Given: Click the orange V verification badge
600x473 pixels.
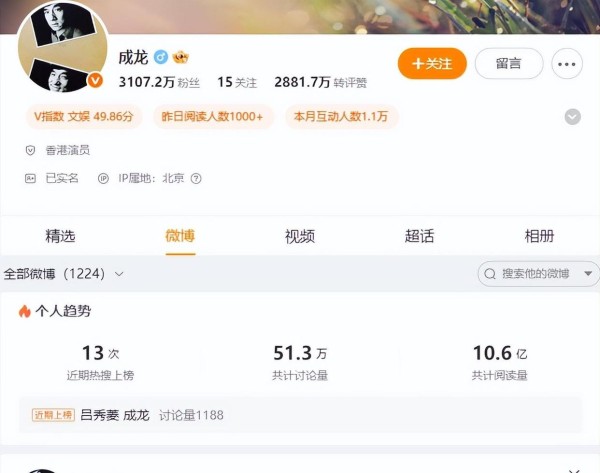Looking at the screenshot, I should click(95, 81).
